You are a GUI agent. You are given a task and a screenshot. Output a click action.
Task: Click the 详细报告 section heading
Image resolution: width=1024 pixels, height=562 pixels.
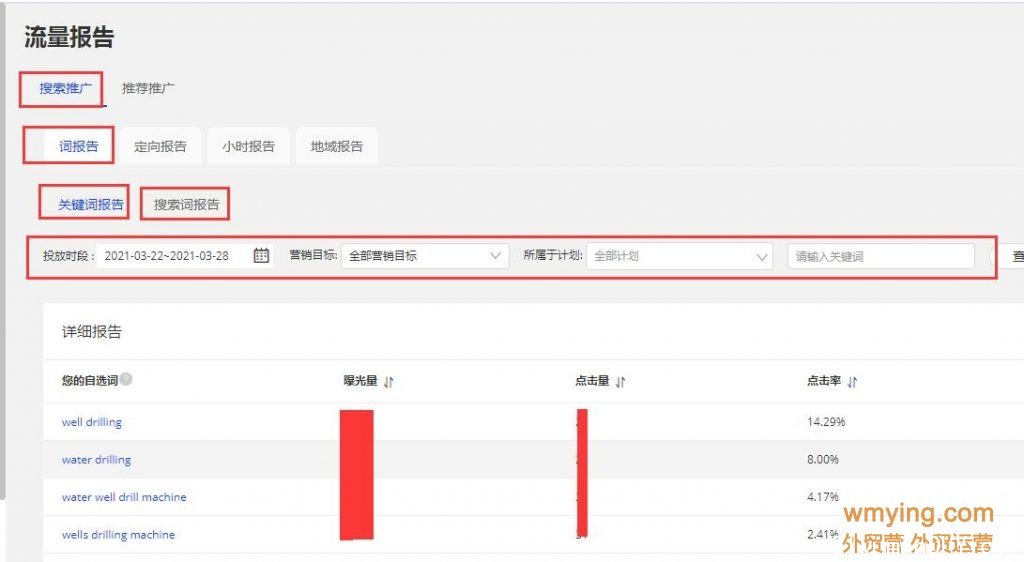tap(91, 332)
